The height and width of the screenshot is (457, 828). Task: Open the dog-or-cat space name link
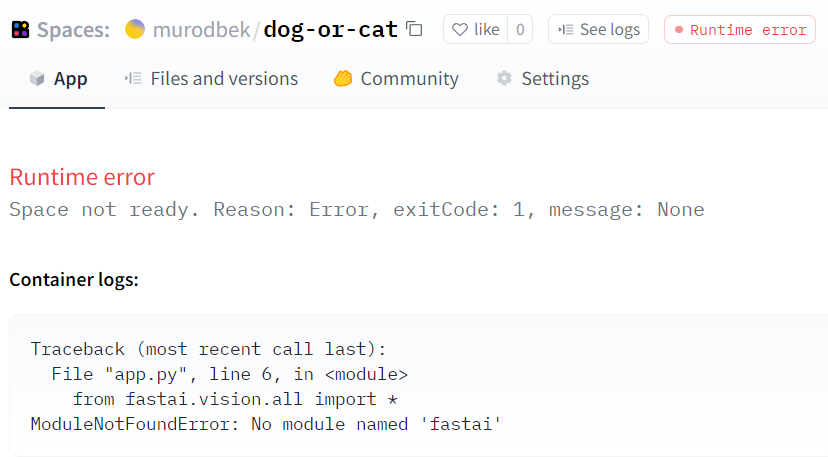[331, 30]
